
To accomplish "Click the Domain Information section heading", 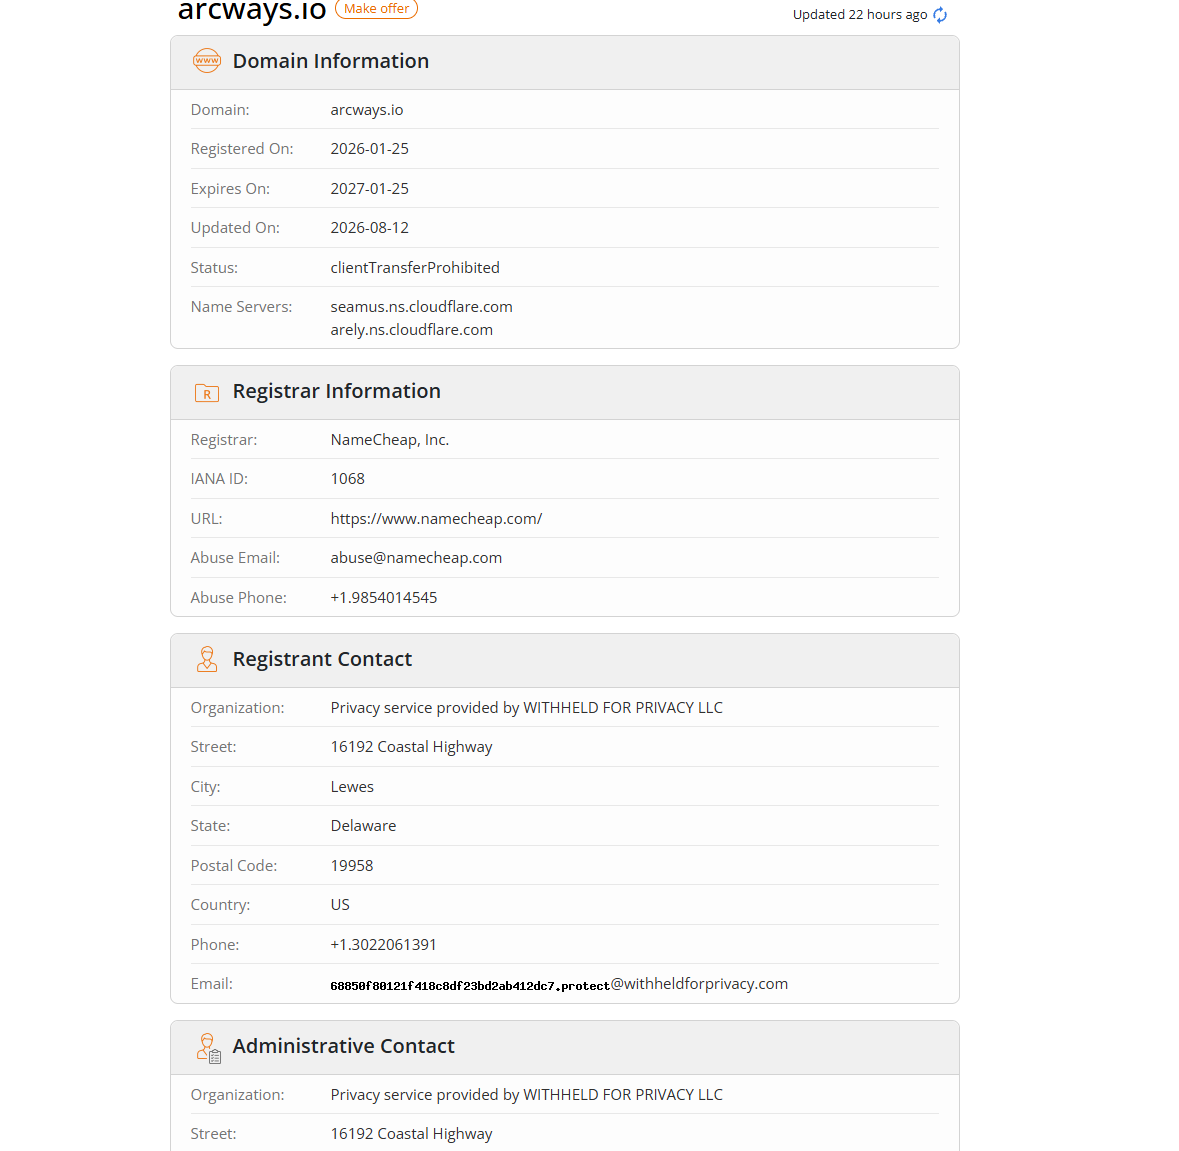I will point(331,61).
